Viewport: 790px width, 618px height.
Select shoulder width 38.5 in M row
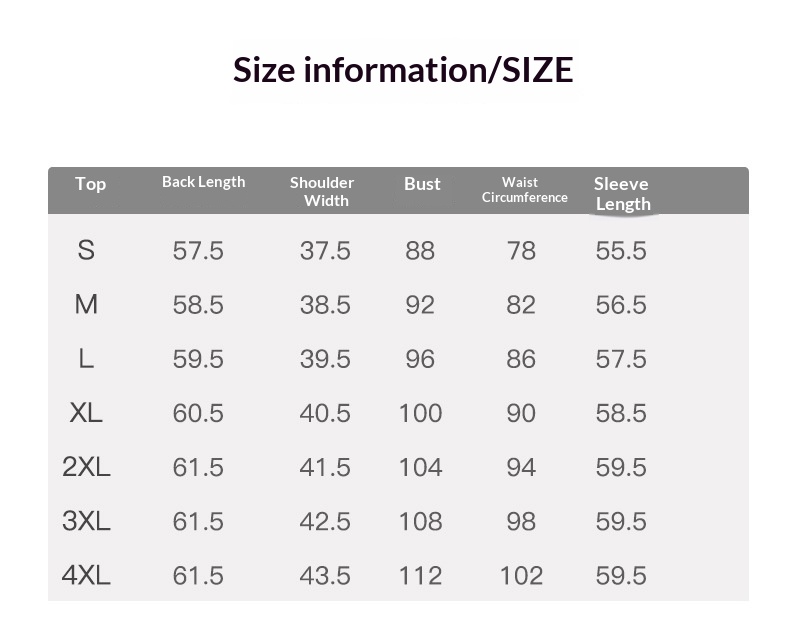325,305
